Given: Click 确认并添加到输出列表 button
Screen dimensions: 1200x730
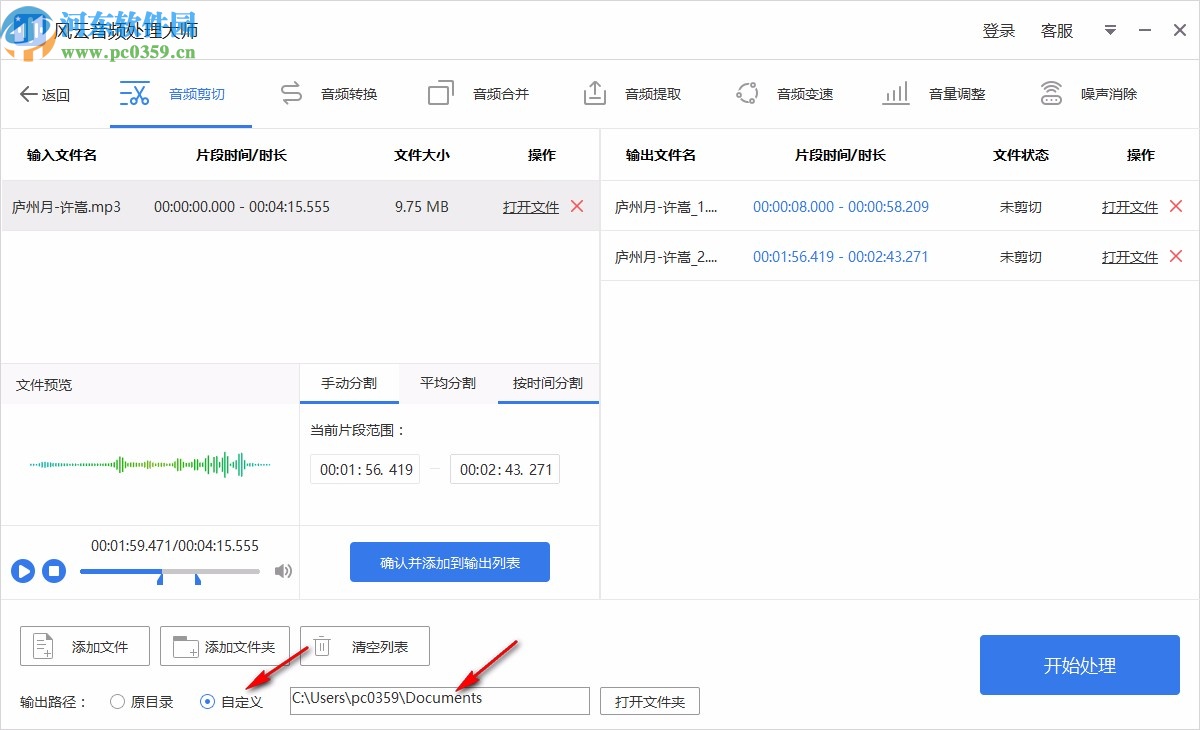Looking at the screenshot, I should click(449, 562).
